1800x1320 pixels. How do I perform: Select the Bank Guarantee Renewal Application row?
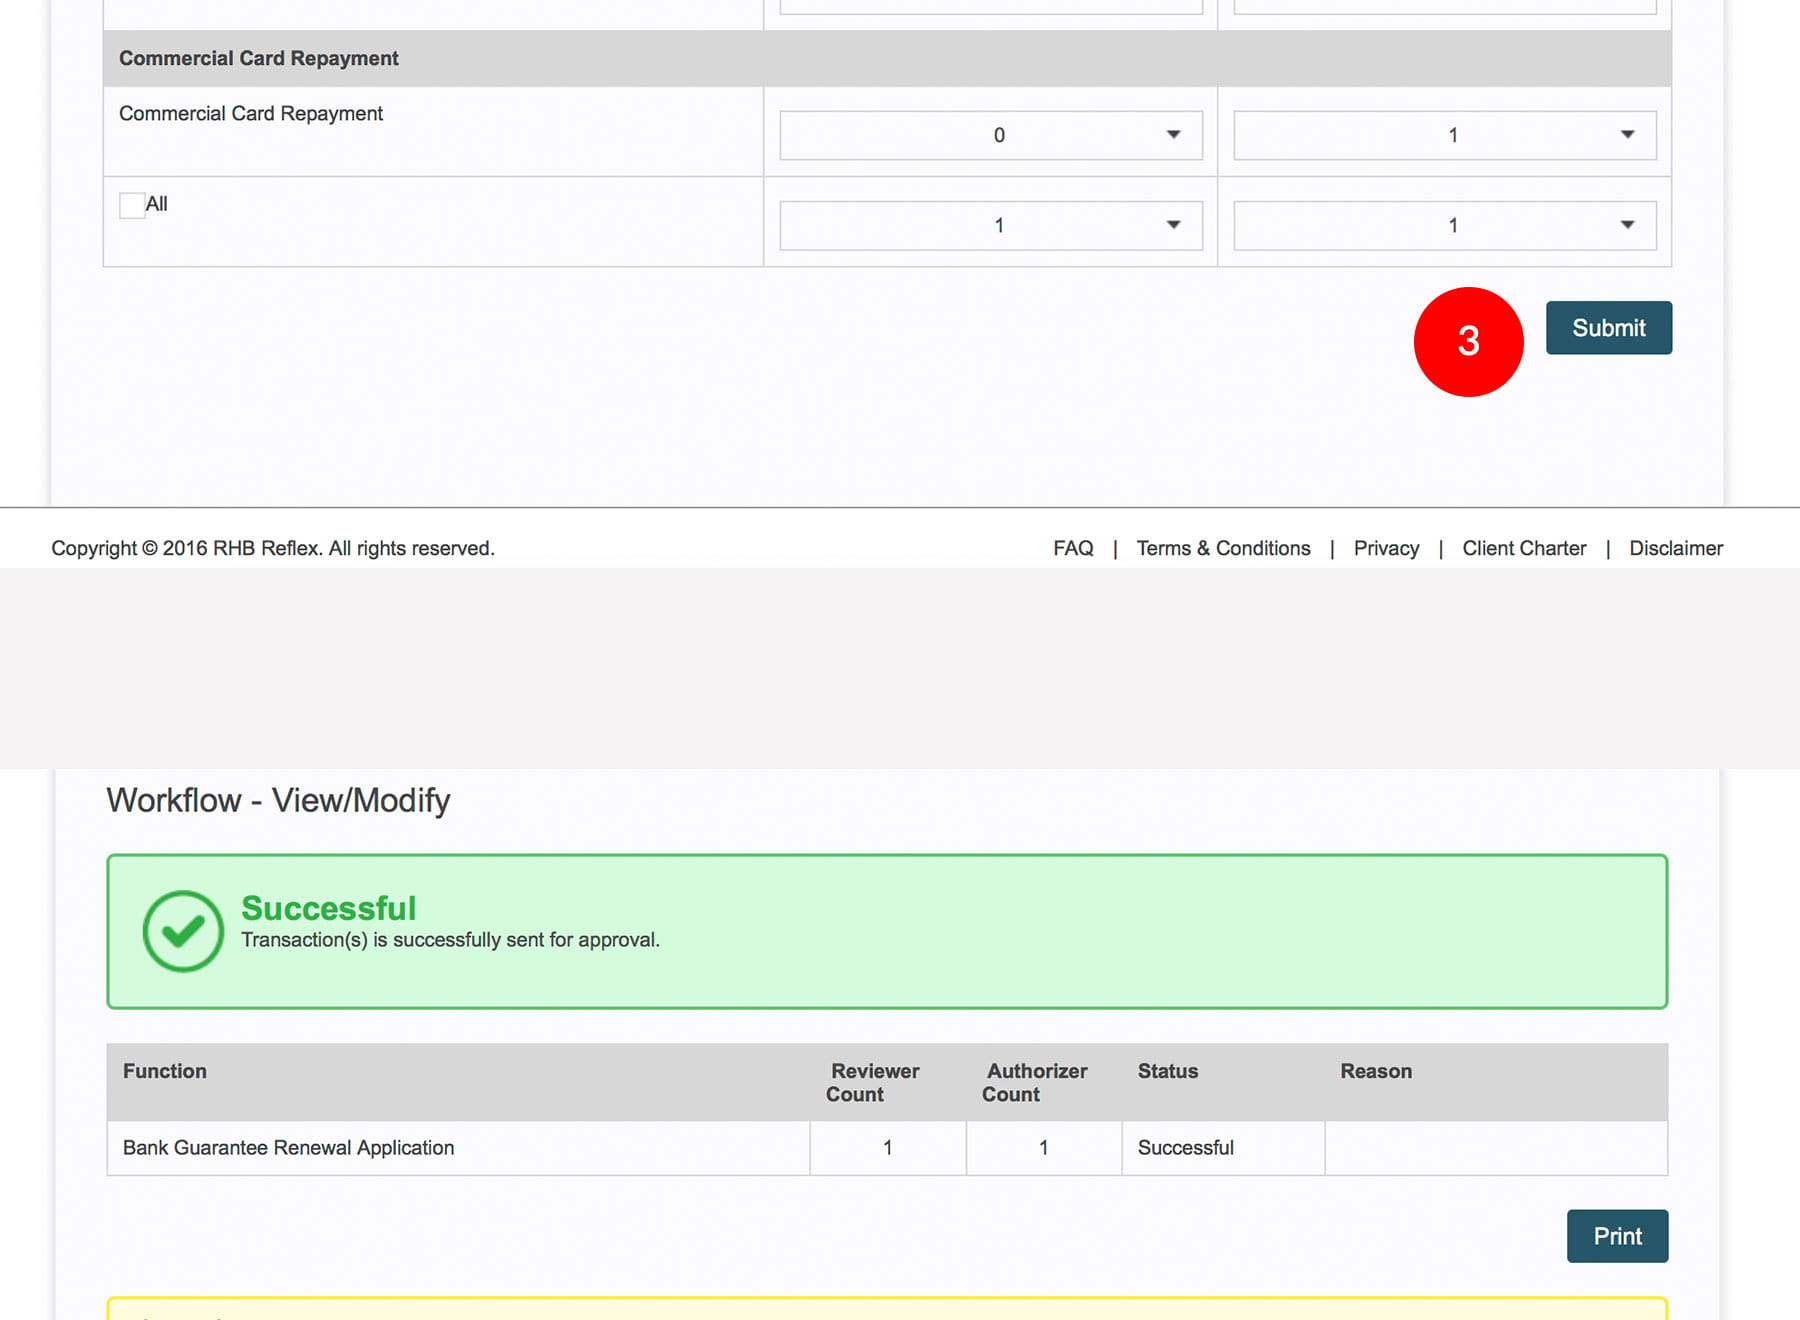click(x=288, y=1147)
